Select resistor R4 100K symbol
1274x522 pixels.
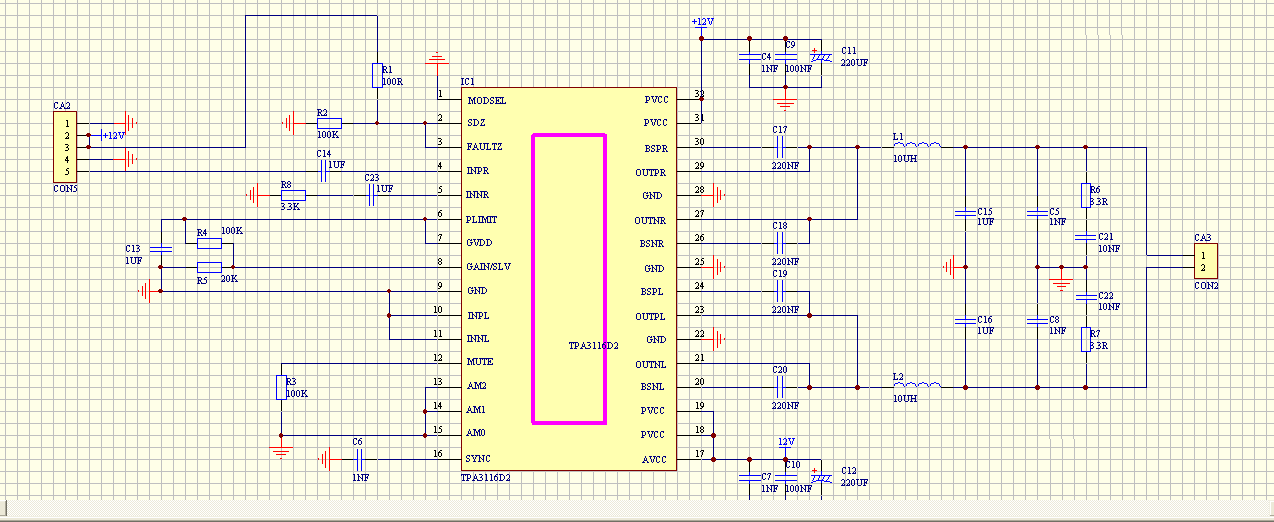coord(209,243)
